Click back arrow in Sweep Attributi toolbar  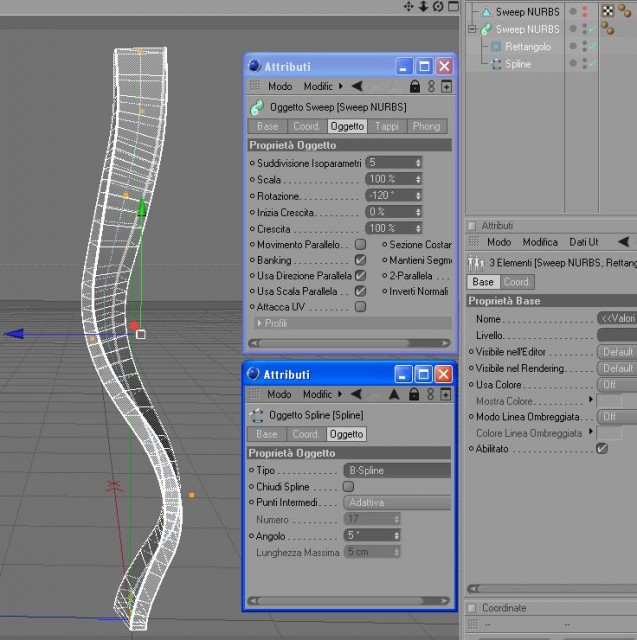click(x=357, y=86)
